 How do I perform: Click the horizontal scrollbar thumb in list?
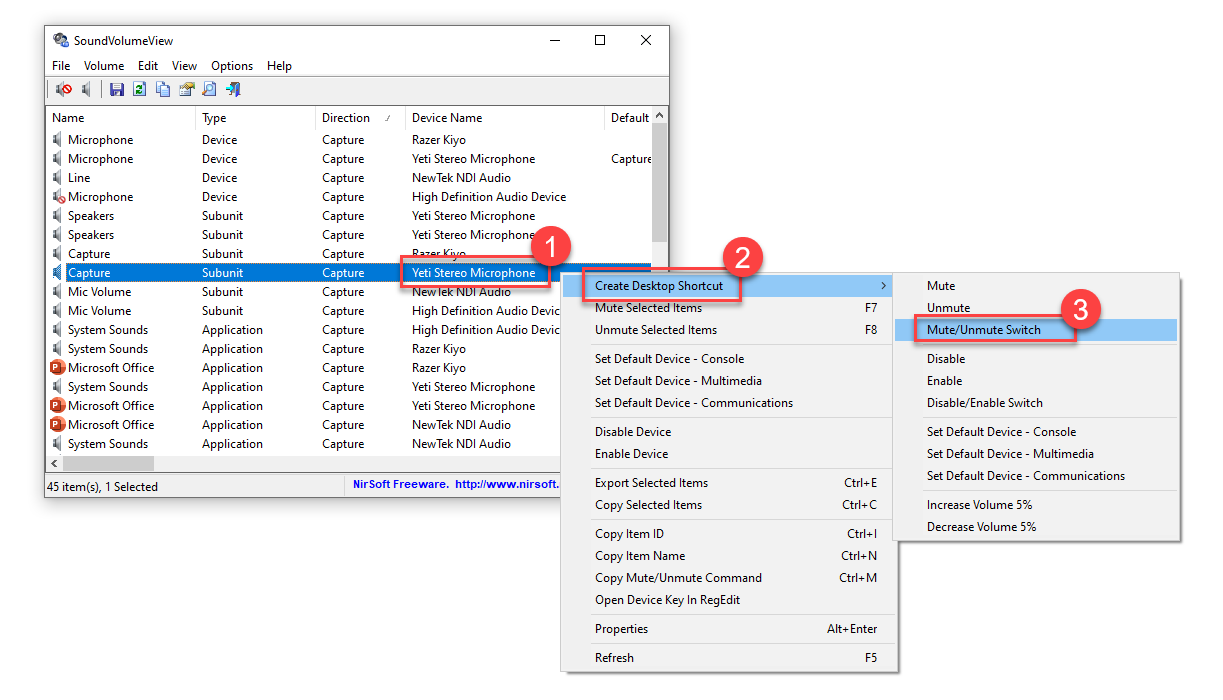point(108,464)
